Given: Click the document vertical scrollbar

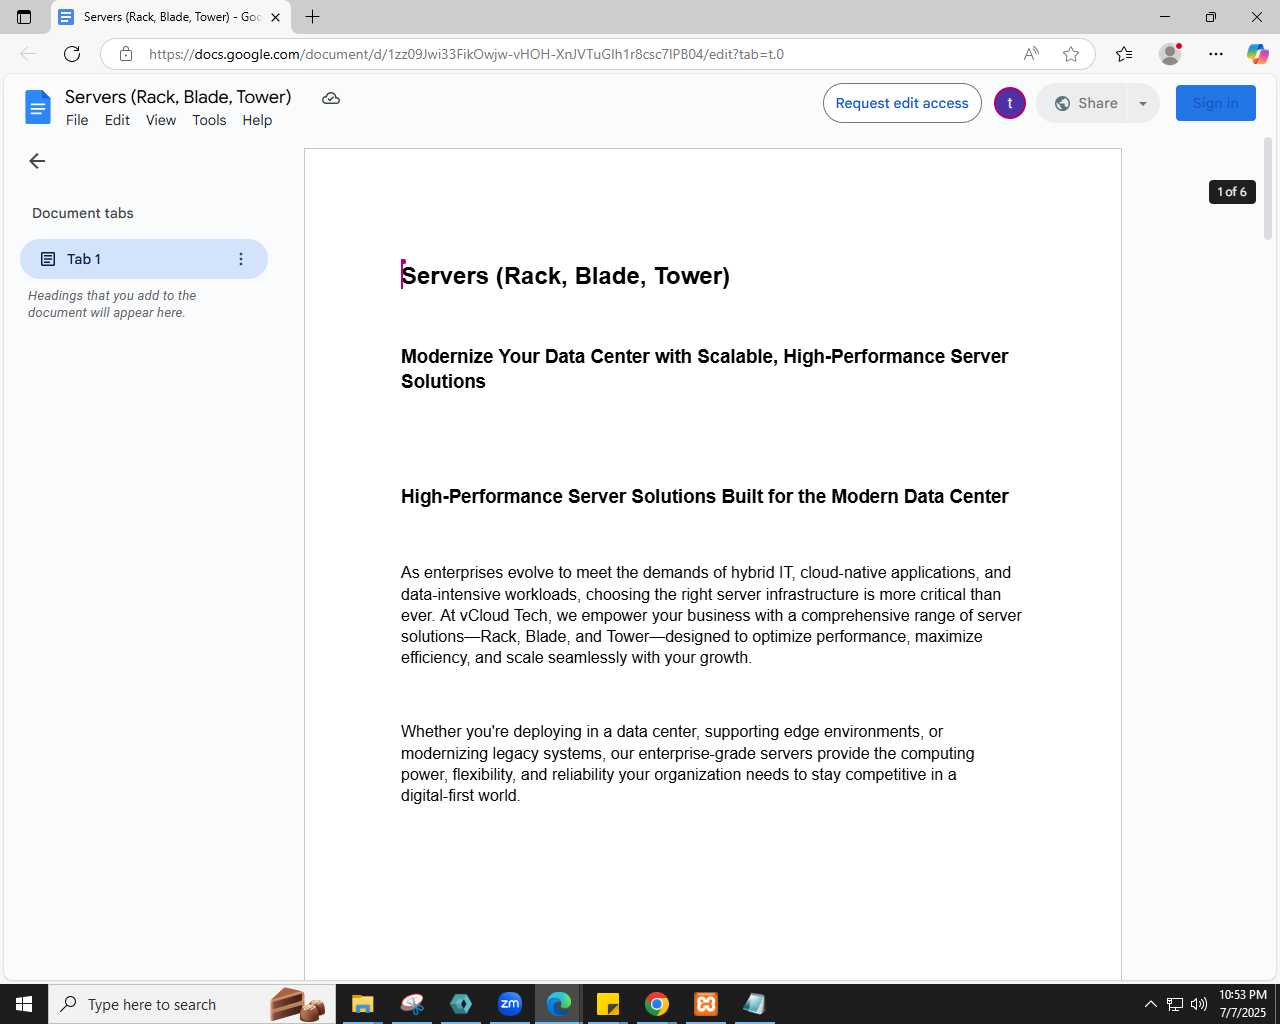Looking at the screenshot, I should click(x=1268, y=188).
